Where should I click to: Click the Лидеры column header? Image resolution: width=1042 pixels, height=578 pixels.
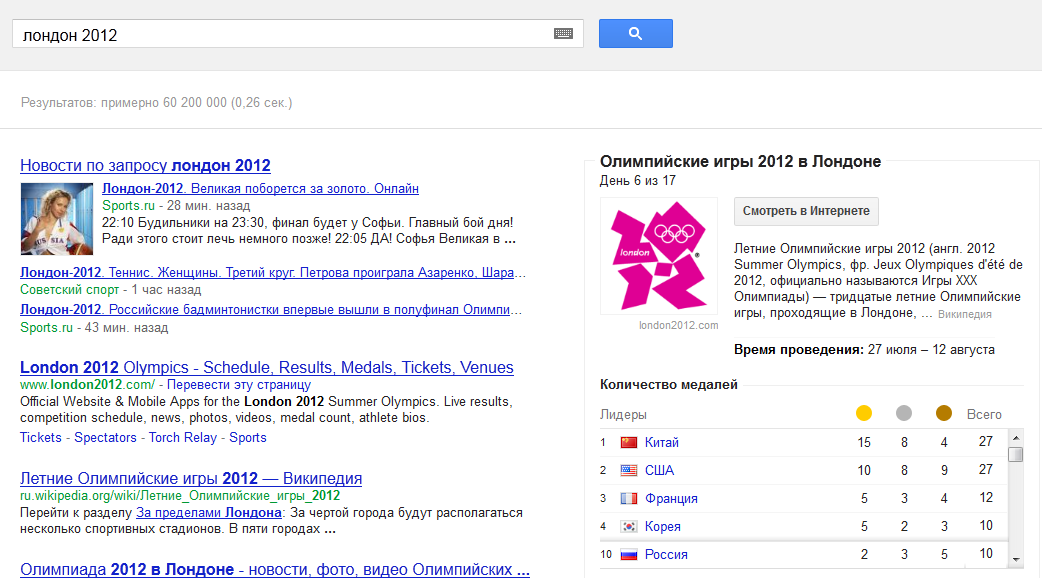(623, 415)
